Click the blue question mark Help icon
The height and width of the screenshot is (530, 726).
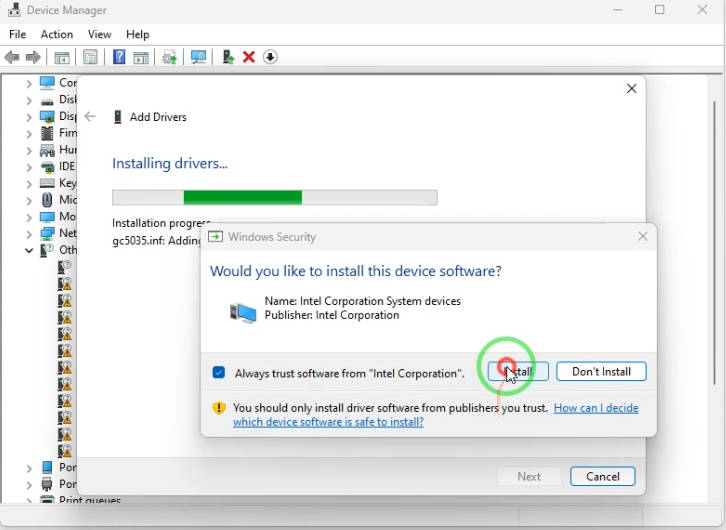point(119,57)
